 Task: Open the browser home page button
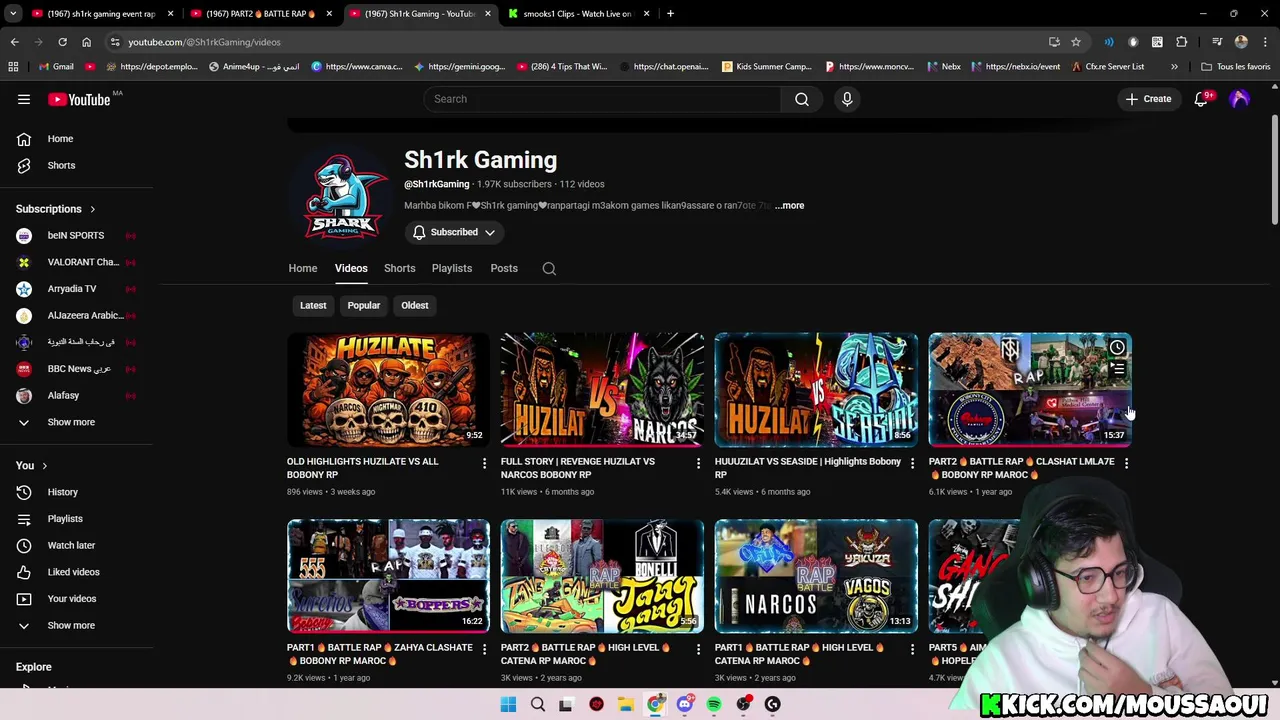[86, 42]
